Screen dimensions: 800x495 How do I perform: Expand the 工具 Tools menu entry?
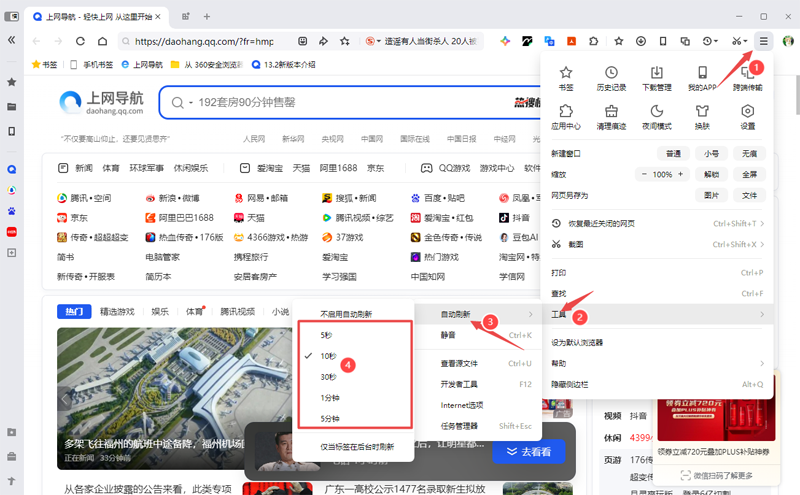pos(657,314)
